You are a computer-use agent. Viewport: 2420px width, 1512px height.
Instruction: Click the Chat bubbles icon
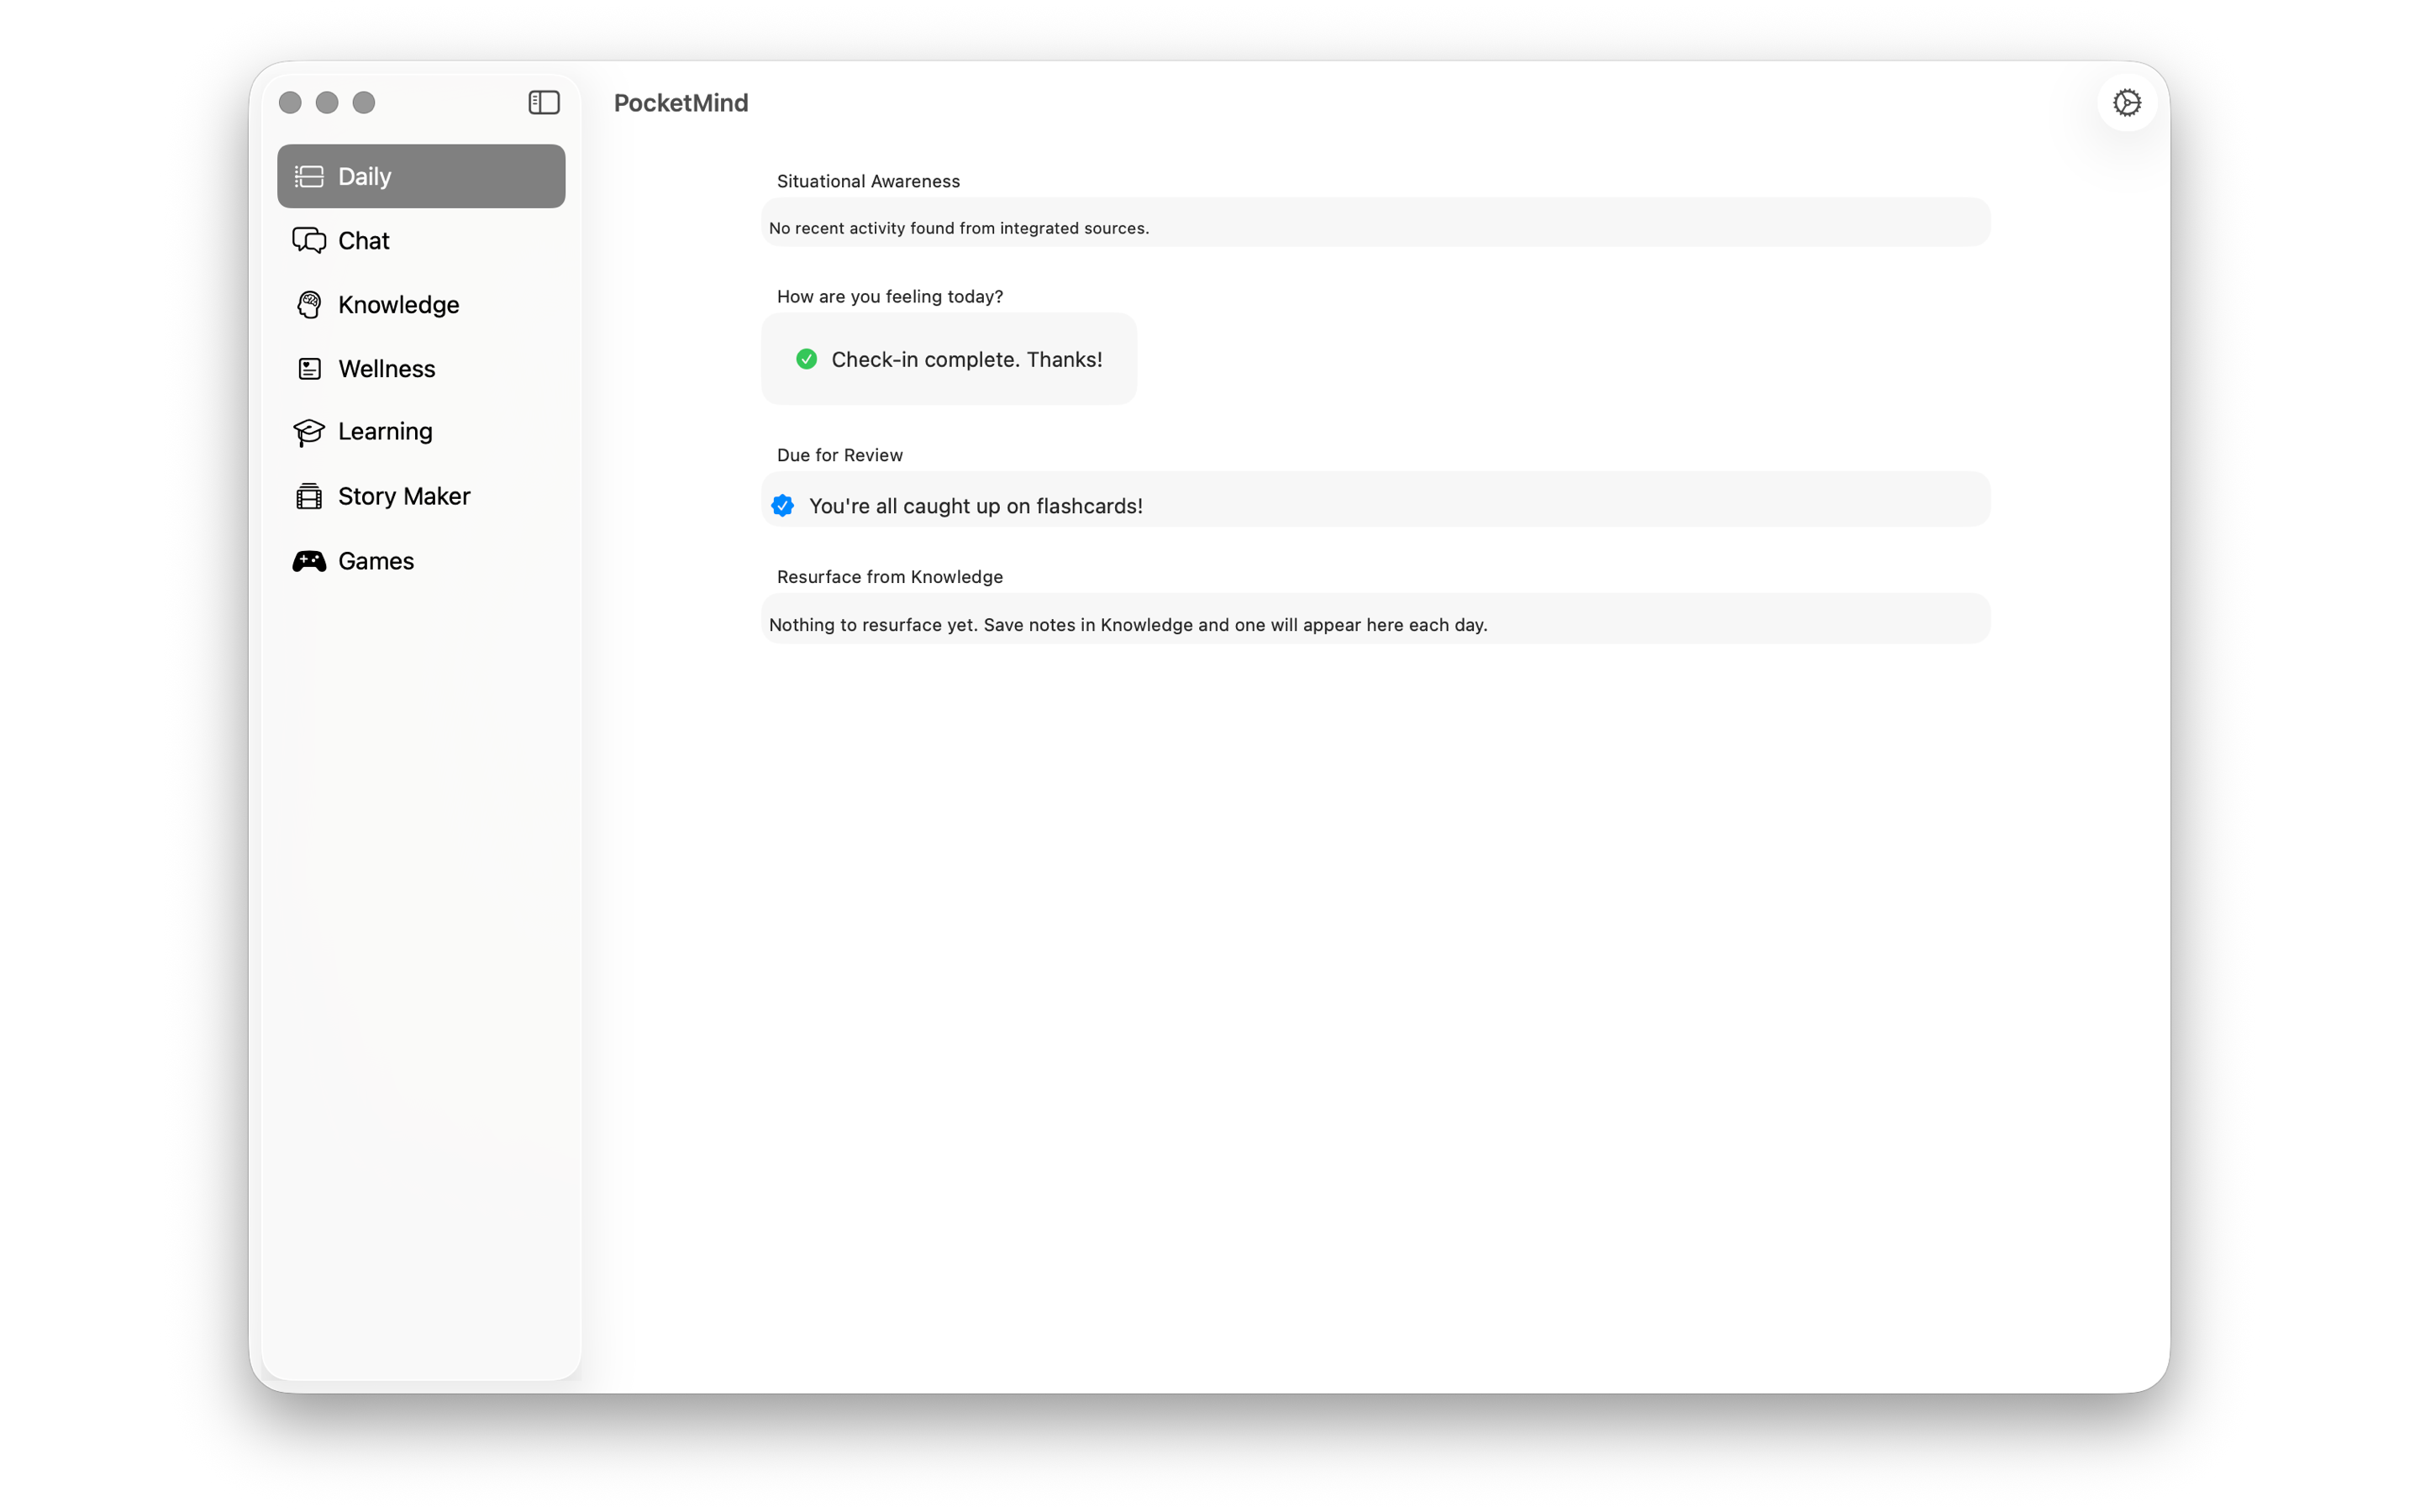point(309,240)
